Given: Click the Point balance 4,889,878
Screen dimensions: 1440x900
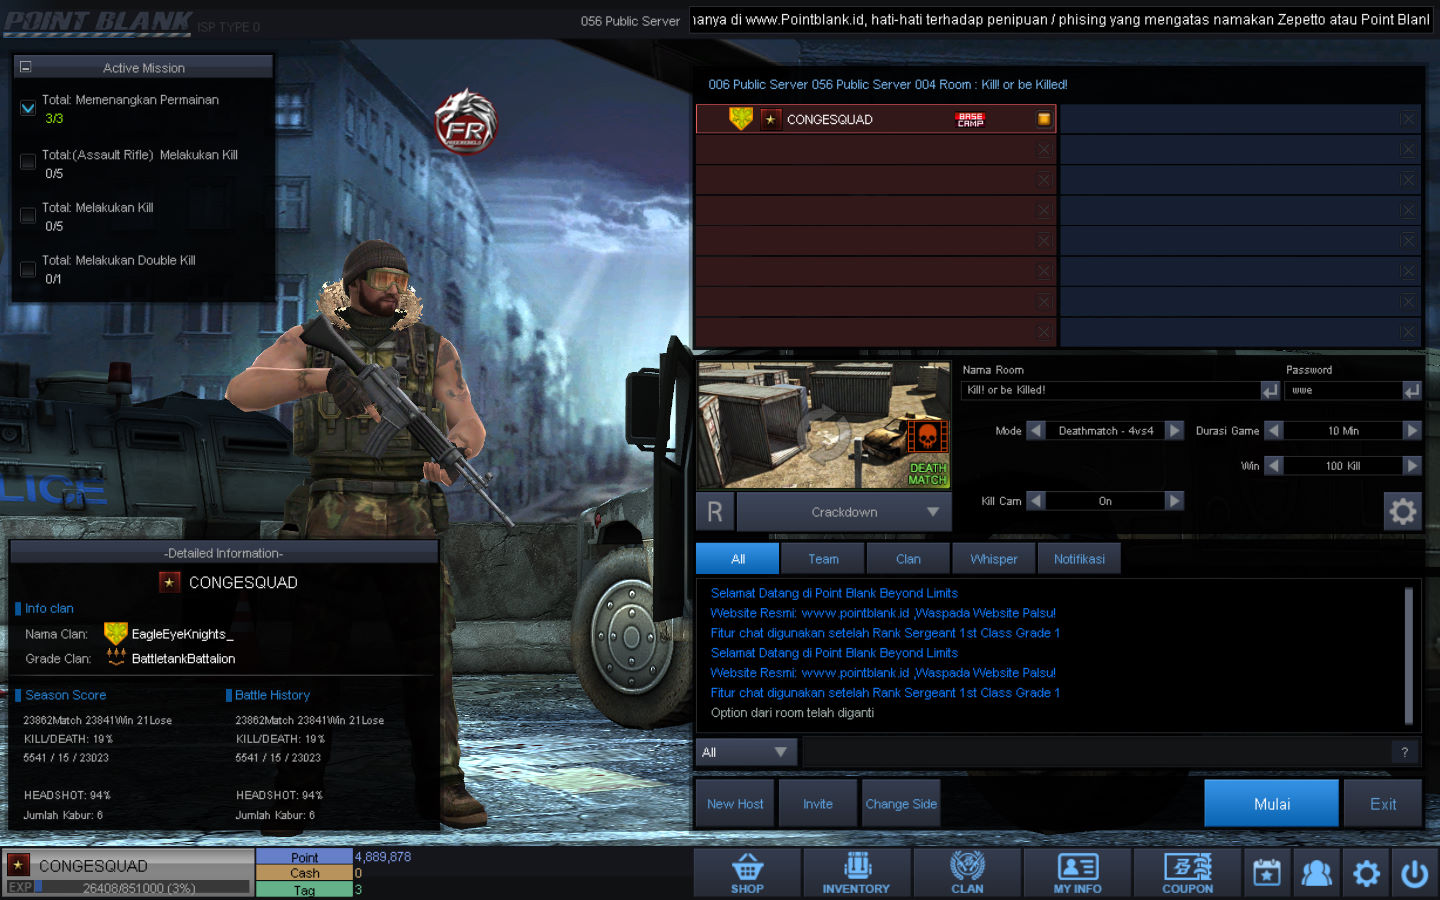Looking at the screenshot, I should [x=383, y=856].
